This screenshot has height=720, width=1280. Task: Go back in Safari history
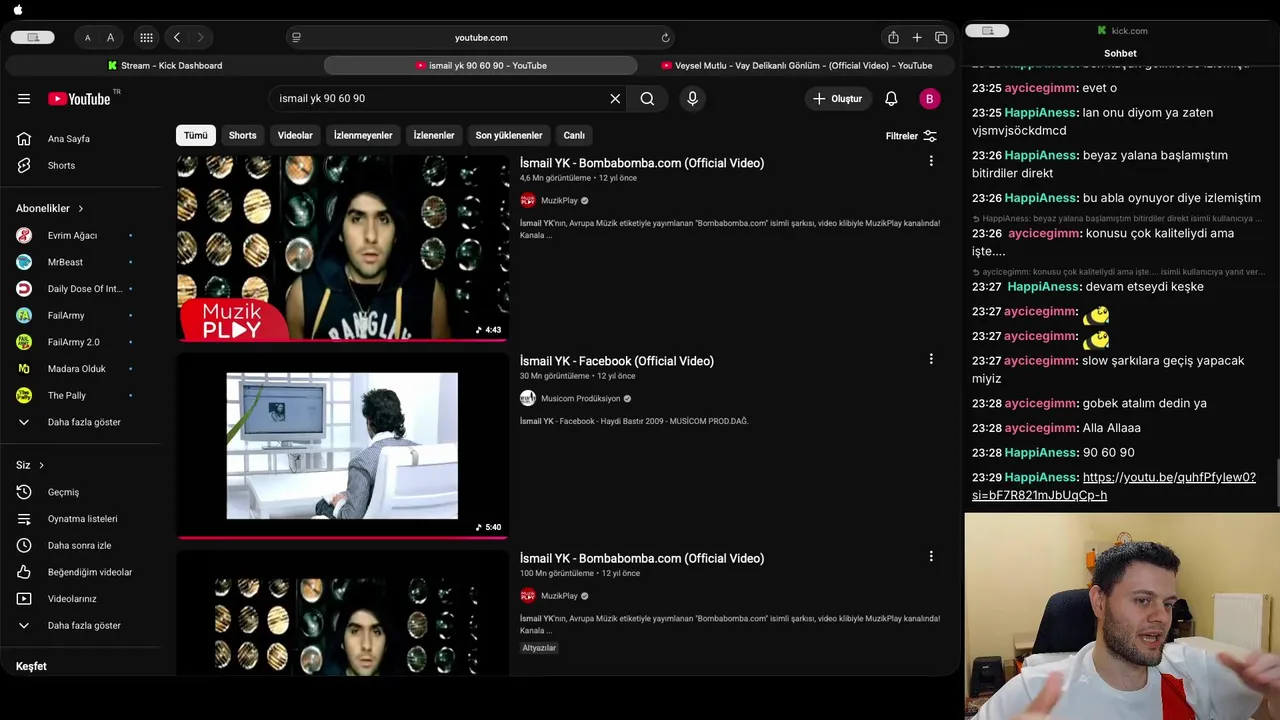click(x=177, y=38)
